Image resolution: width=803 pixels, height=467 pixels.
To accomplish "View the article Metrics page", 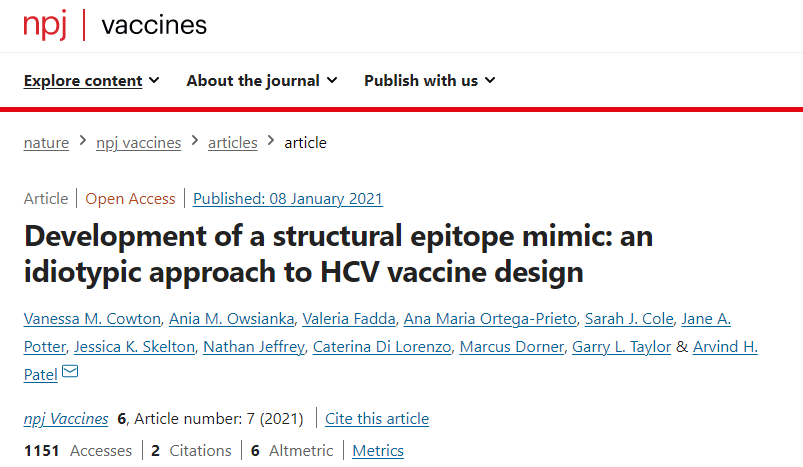I will point(378,450).
